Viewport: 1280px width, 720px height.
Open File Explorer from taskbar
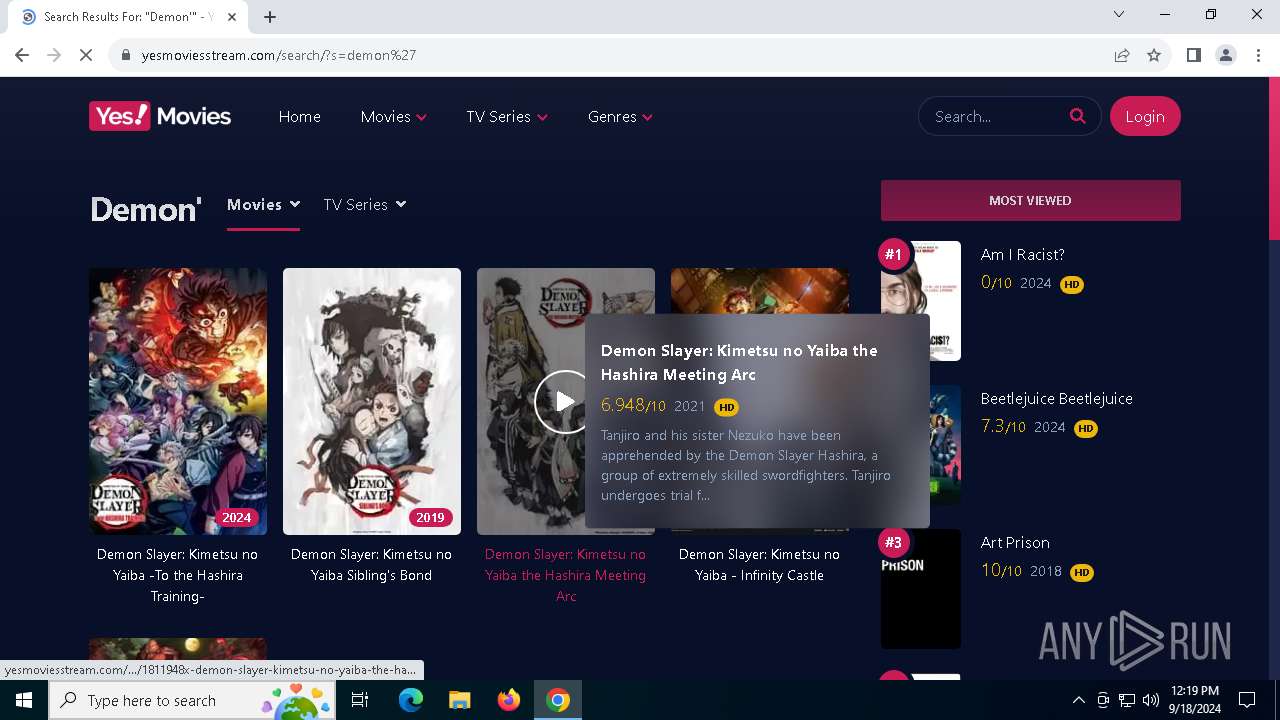(459, 700)
